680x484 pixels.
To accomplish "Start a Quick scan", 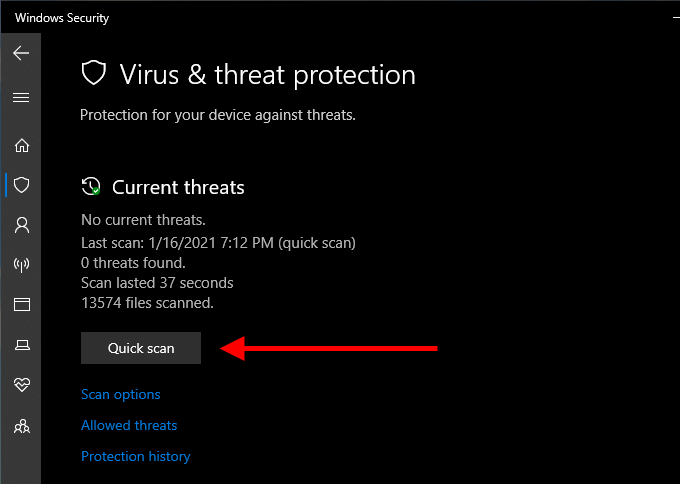I will coord(141,348).
